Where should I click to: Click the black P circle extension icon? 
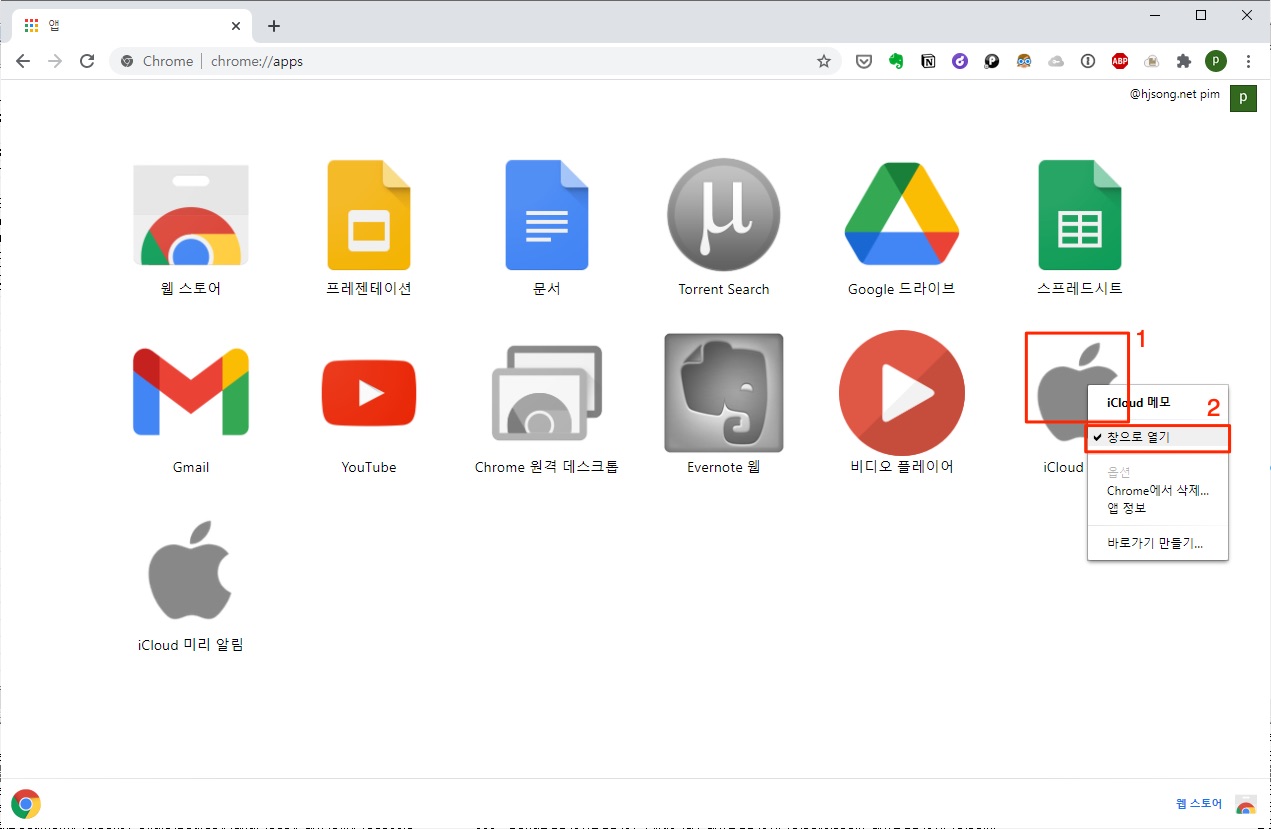[992, 61]
